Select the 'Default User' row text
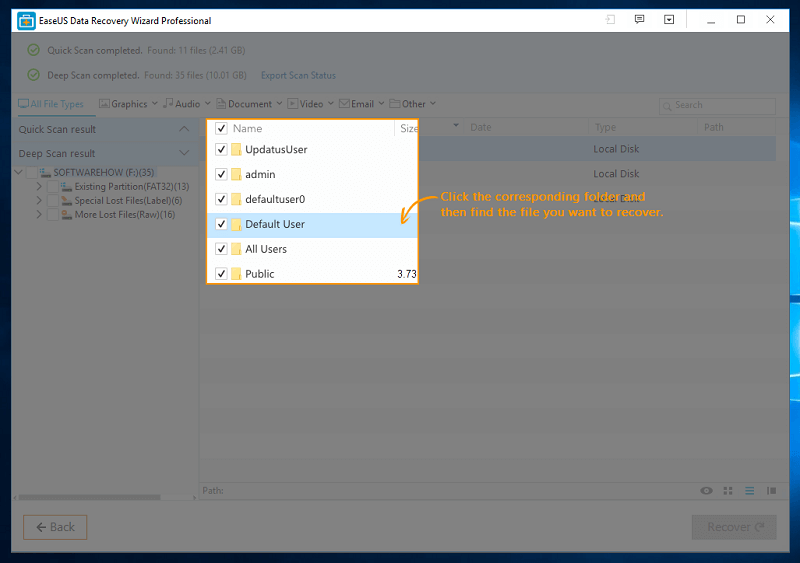This screenshot has width=800, height=563. click(274, 224)
